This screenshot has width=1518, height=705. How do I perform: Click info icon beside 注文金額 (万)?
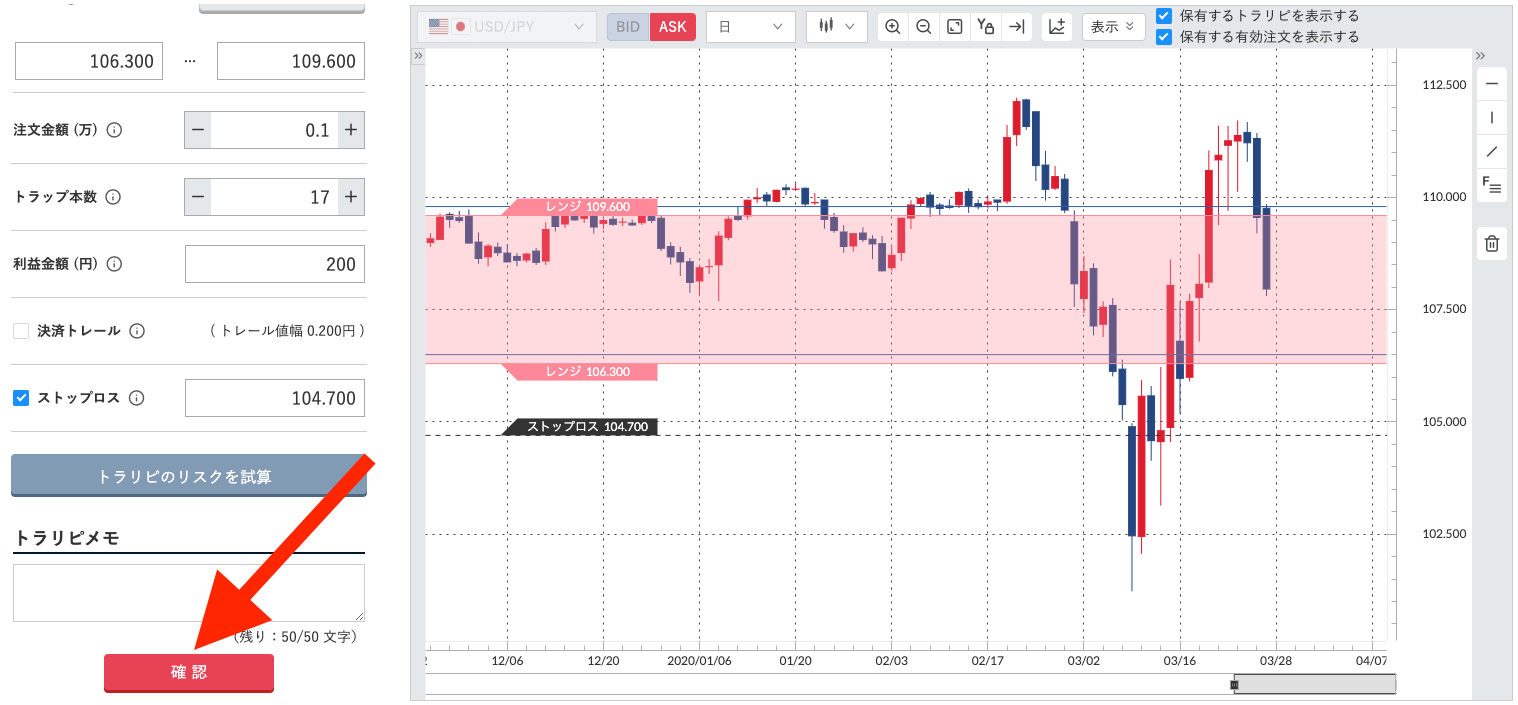coord(114,130)
